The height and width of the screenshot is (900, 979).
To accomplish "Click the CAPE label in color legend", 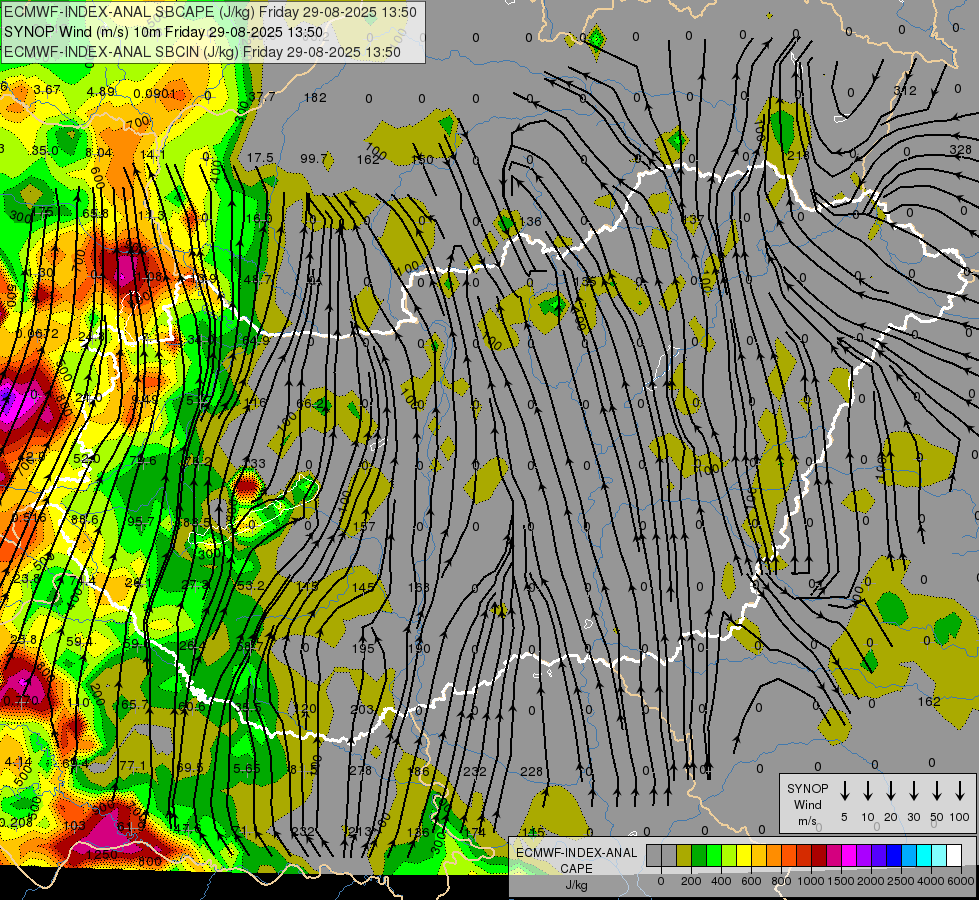I will click(x=576, y=869).
